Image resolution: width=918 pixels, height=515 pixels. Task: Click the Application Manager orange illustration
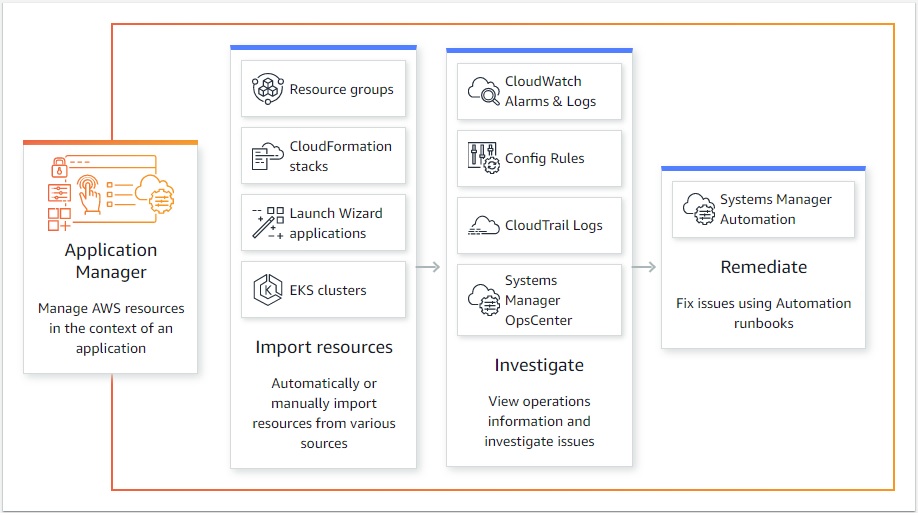[111, 193]
